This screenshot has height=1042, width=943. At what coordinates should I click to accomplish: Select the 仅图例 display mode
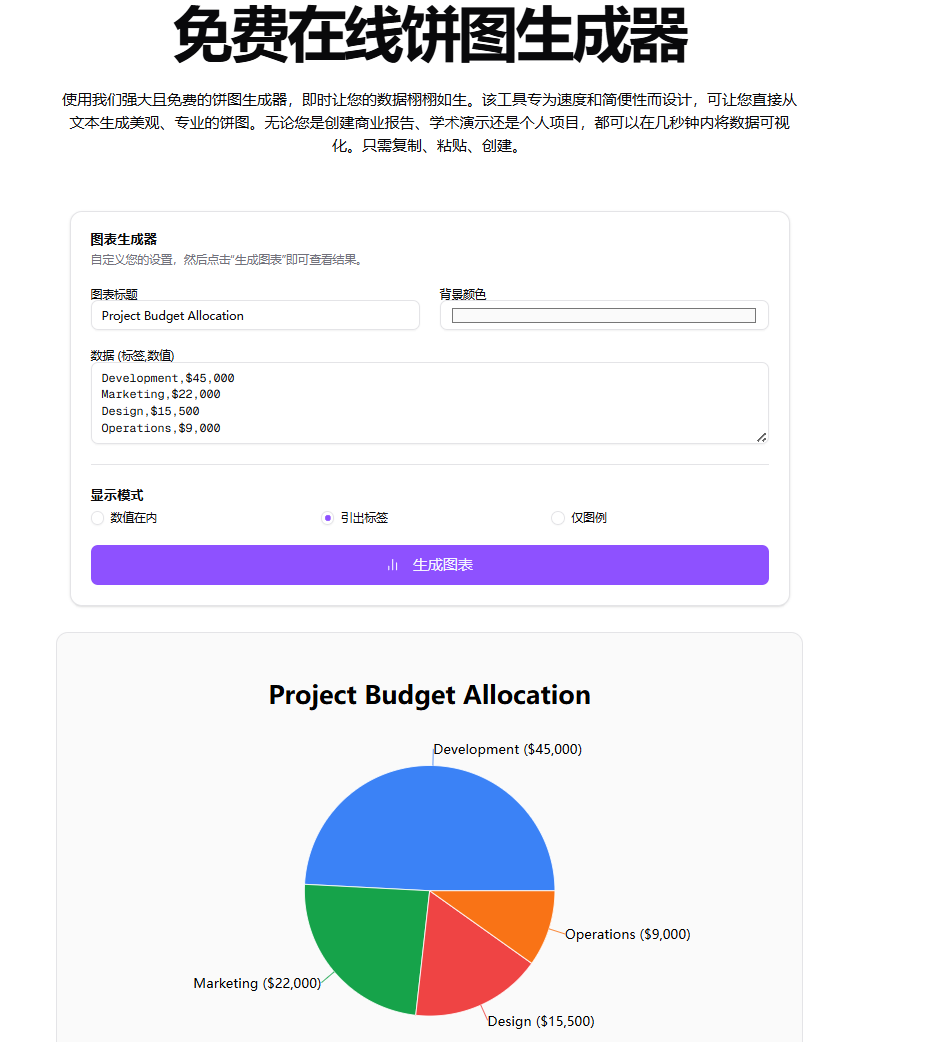pos(557,518)
